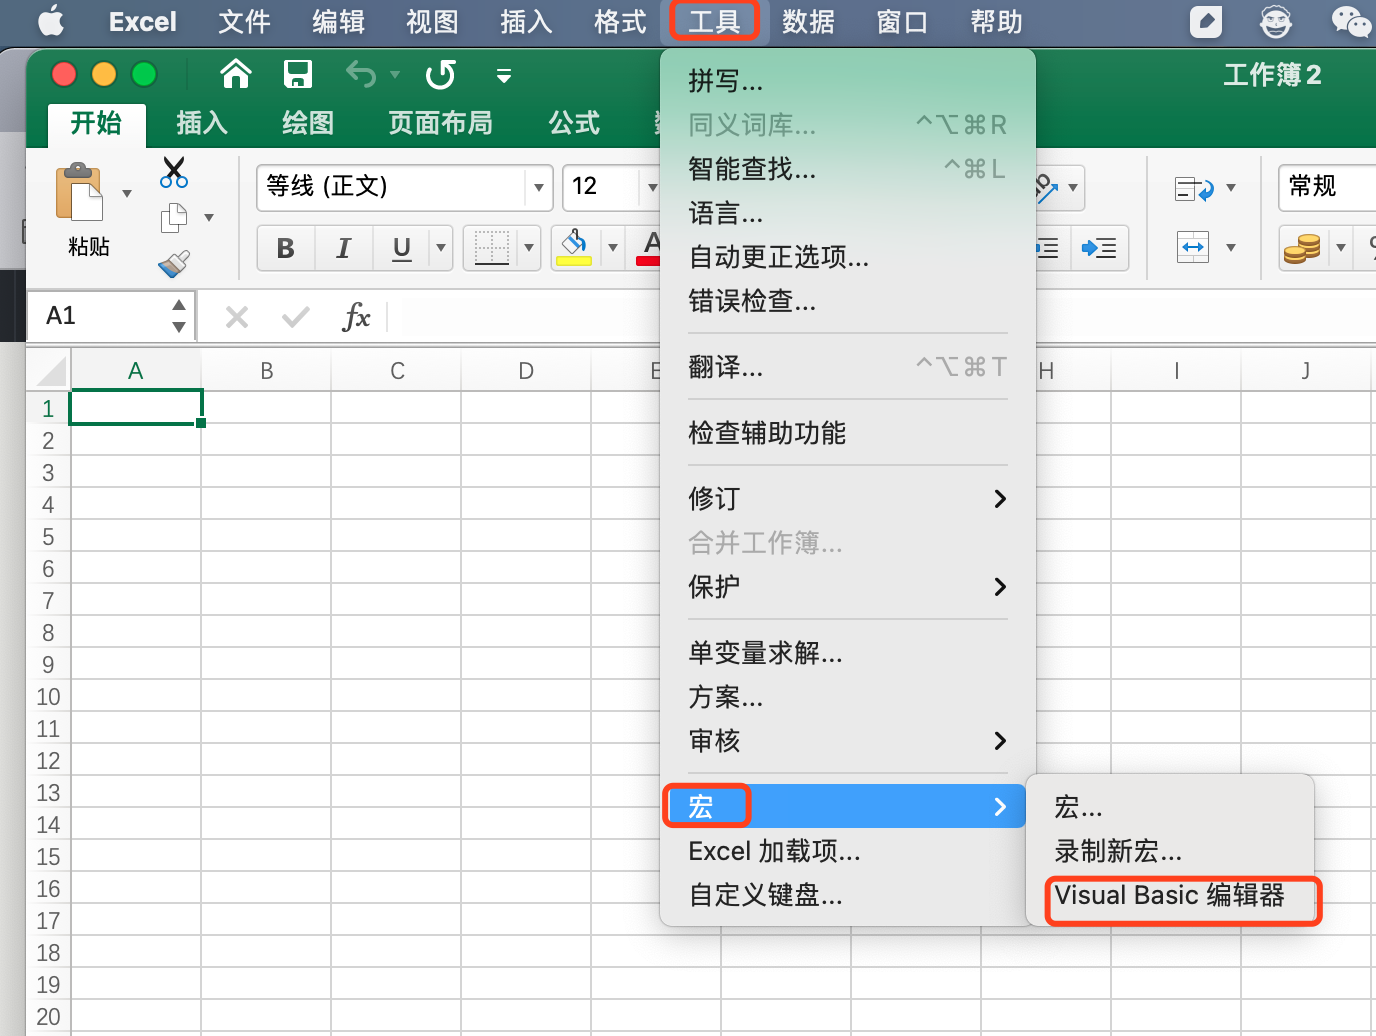
Task: Click the Confirm checkmark in formula bar
Action: [295, 317]
